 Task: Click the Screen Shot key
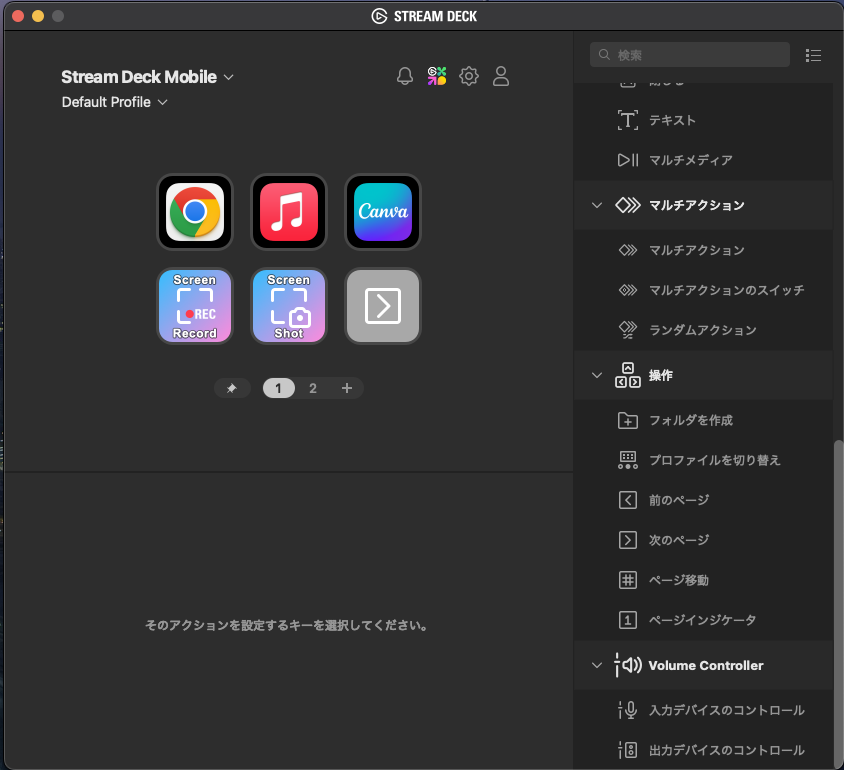click(289, 306)
